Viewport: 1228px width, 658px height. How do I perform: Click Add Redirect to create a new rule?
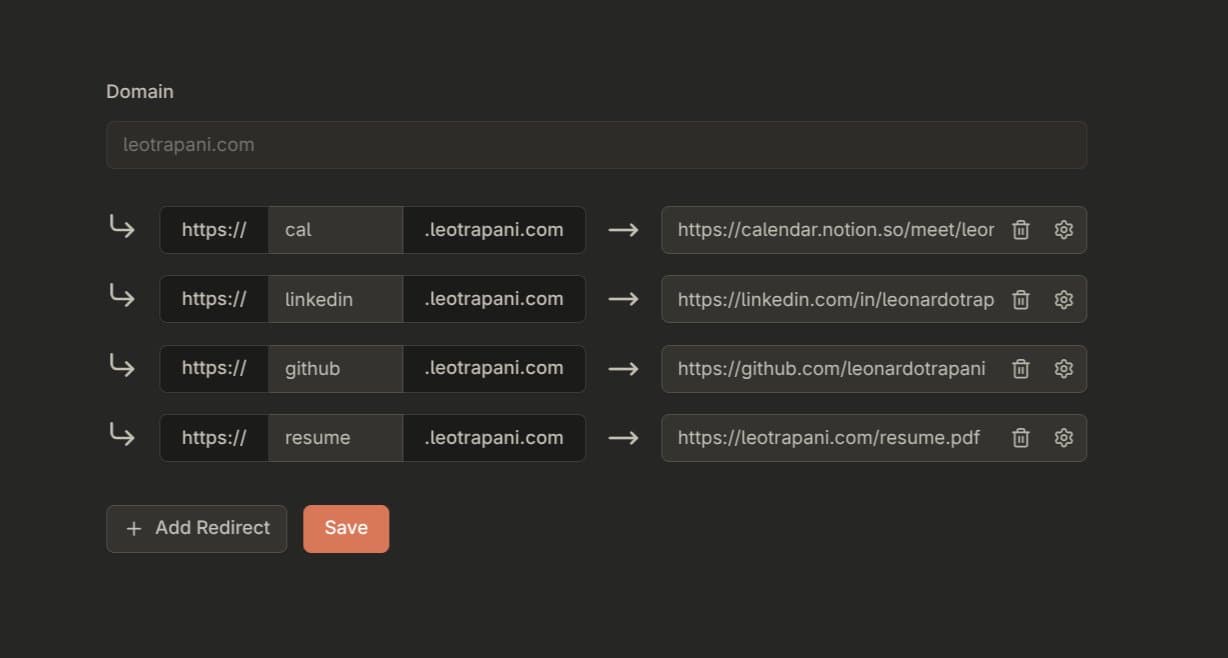[x=196, y=528]
